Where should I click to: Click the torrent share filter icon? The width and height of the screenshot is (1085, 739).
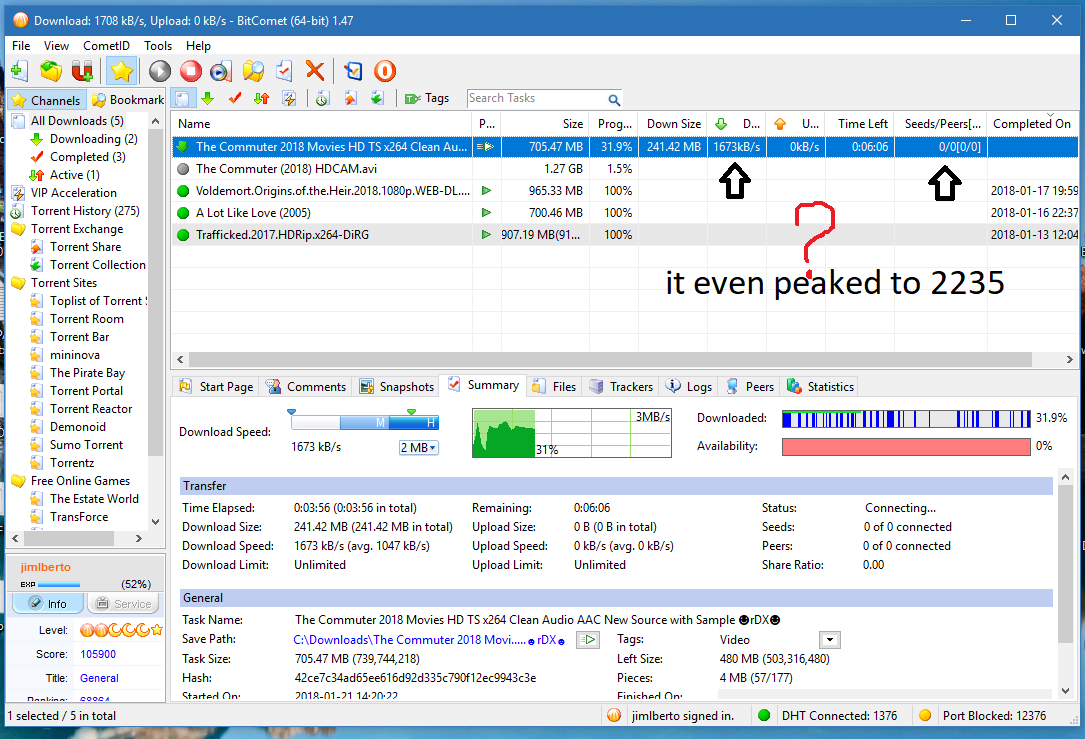click(350, 99)
